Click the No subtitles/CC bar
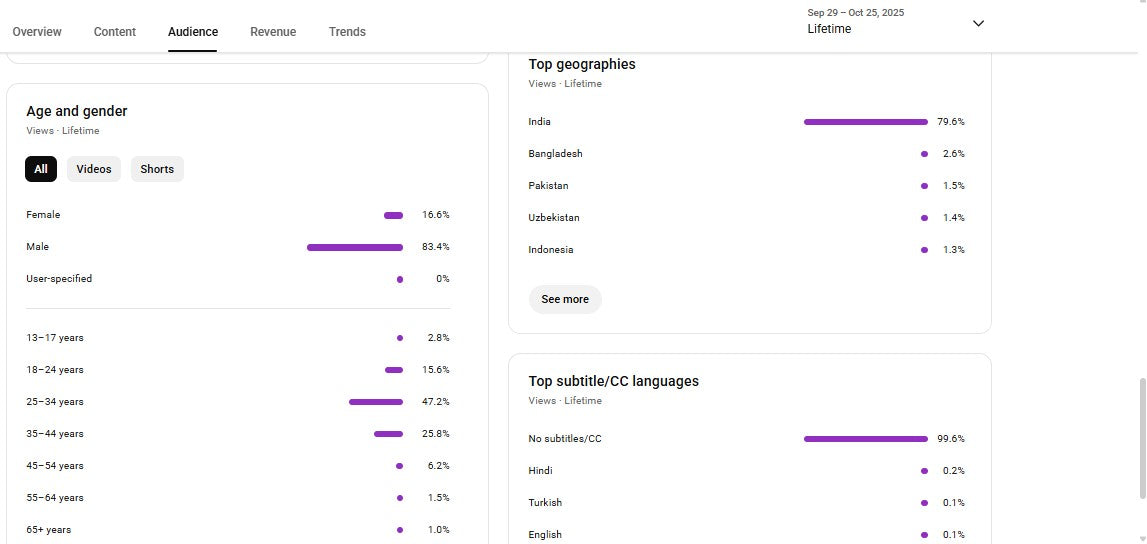The height and width of the screenshot is (544, 1147). pos(865,439)
